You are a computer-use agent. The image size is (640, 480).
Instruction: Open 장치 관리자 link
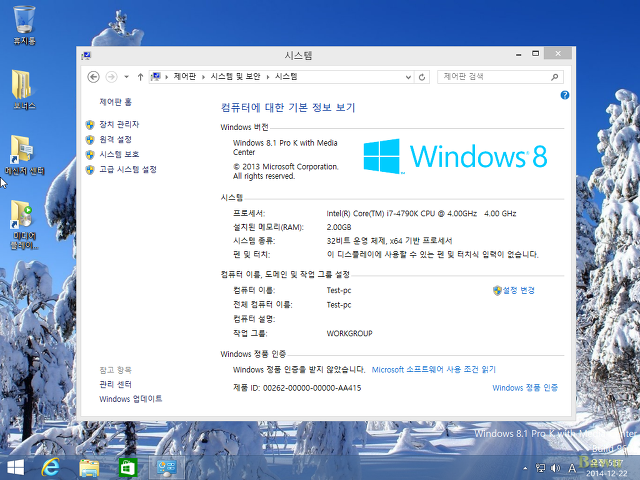(x=119, y=124)
